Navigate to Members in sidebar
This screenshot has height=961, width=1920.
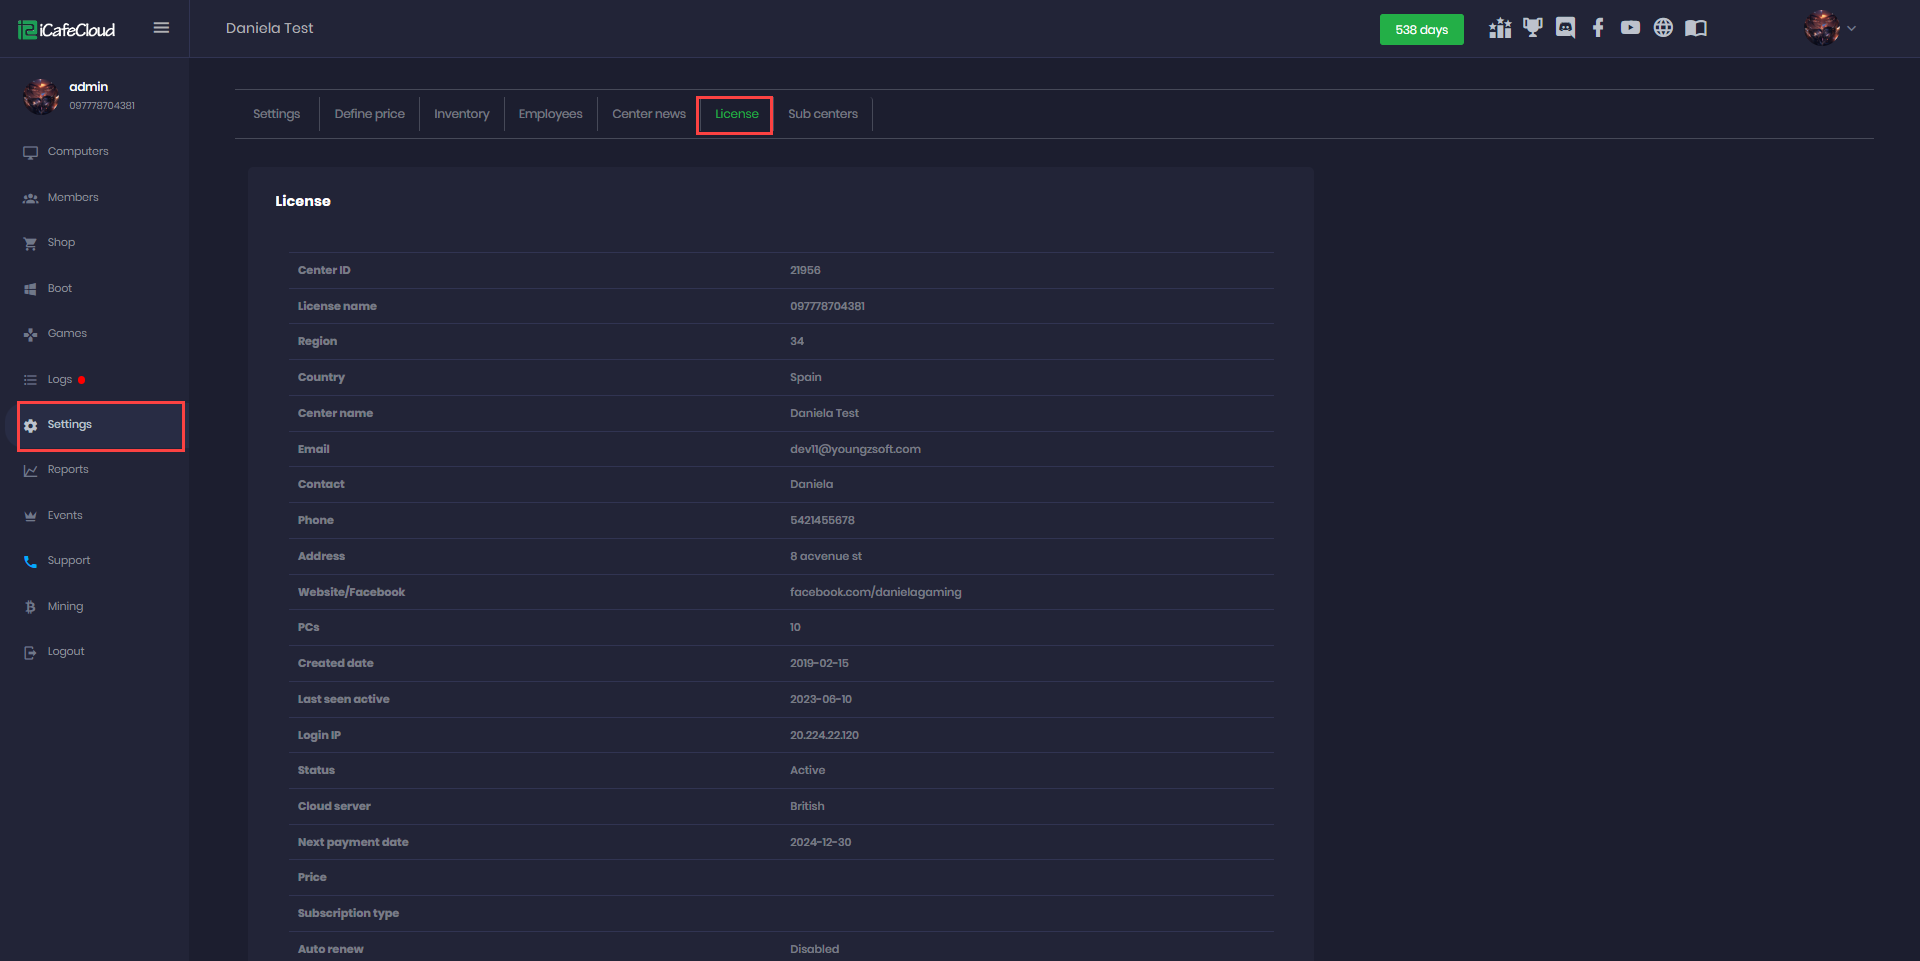click(x=73, y=198)
